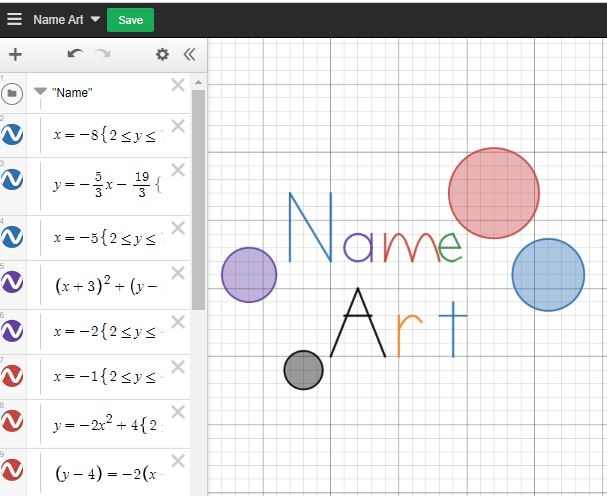Collapse the "Name" folder triangle
The height and width of the screenshot is (496, 607).
[x=40, y=92]
